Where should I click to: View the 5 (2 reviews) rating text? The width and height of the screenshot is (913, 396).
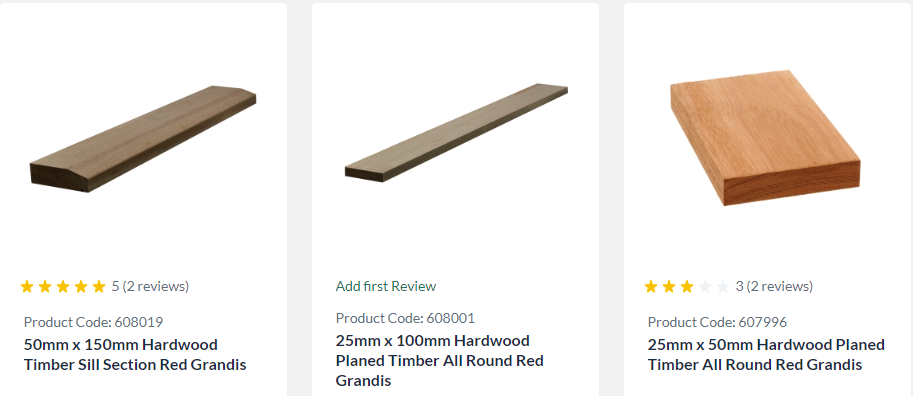click(150, 287)
